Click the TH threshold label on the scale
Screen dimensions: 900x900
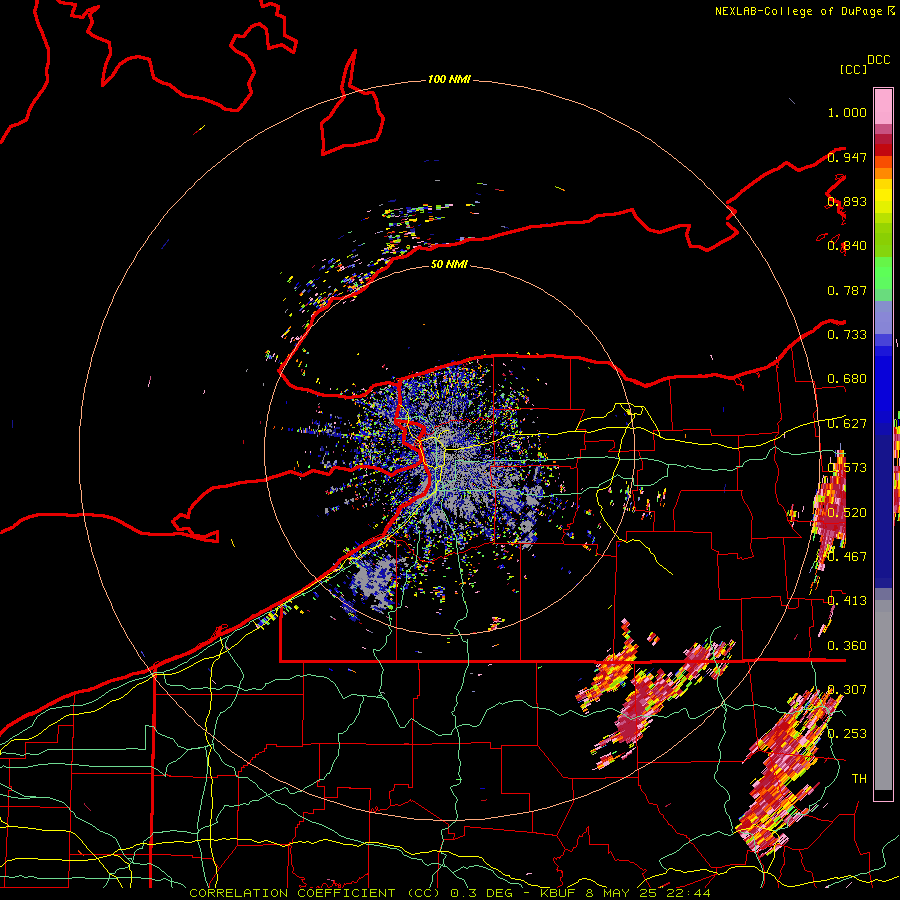pos(859,778)
